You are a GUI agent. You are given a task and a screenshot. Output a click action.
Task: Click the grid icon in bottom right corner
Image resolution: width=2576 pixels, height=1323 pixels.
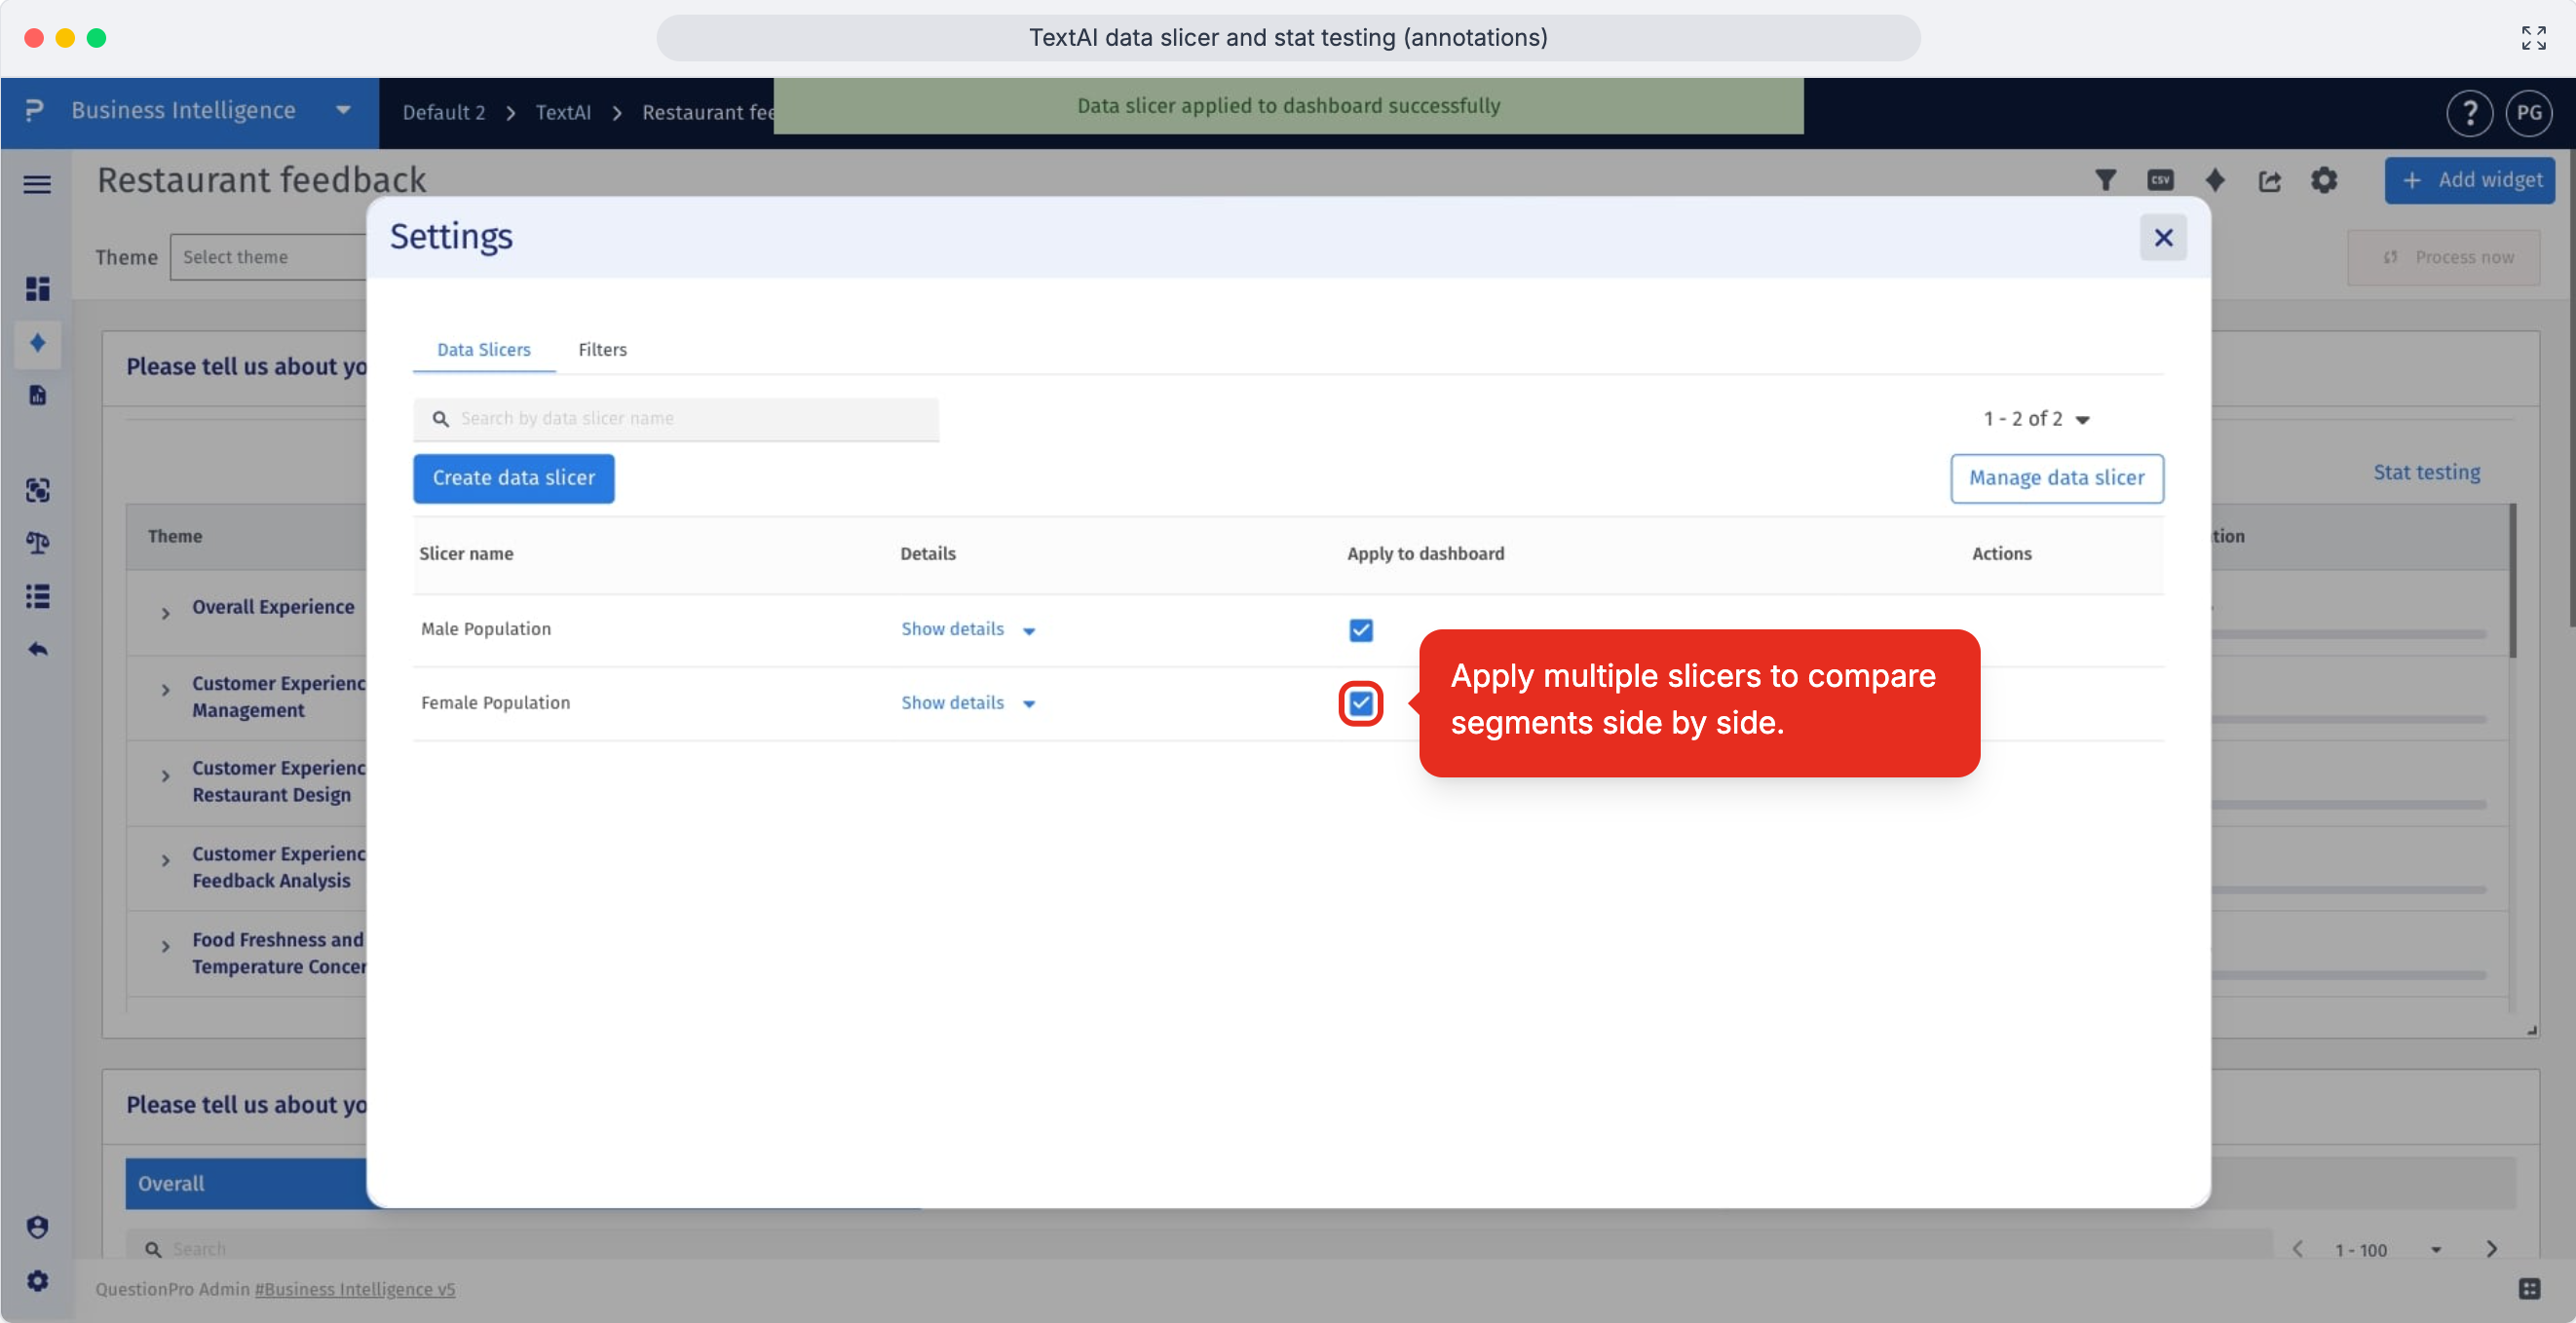pyautogui.click(x=2529, y=1289)
